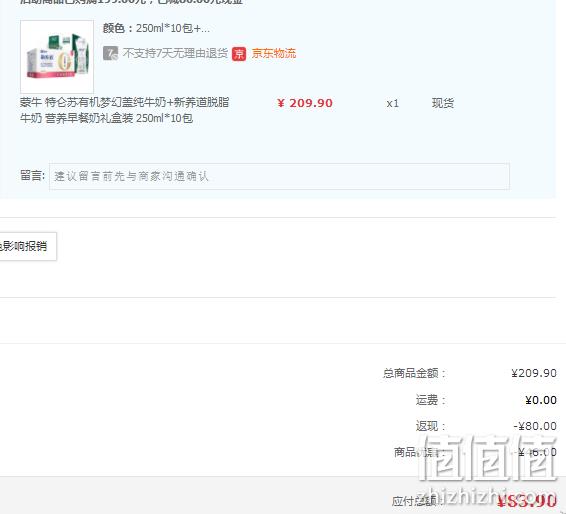The height and width of the screenshot is (514, 566).
Task: Select the item price ¥ 209.90 in red
Action: coord(305,103)
